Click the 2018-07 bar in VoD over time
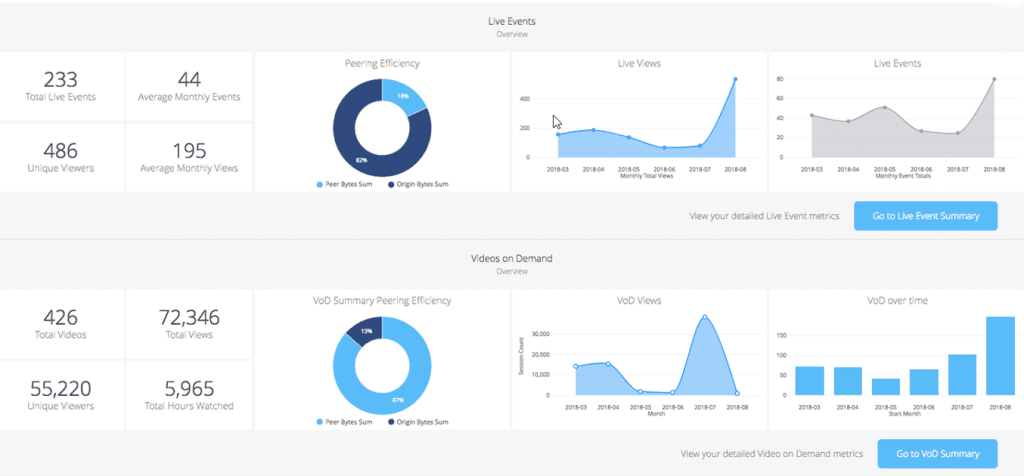This screenshot has height=476, width=1024. (x=961, y=374)
